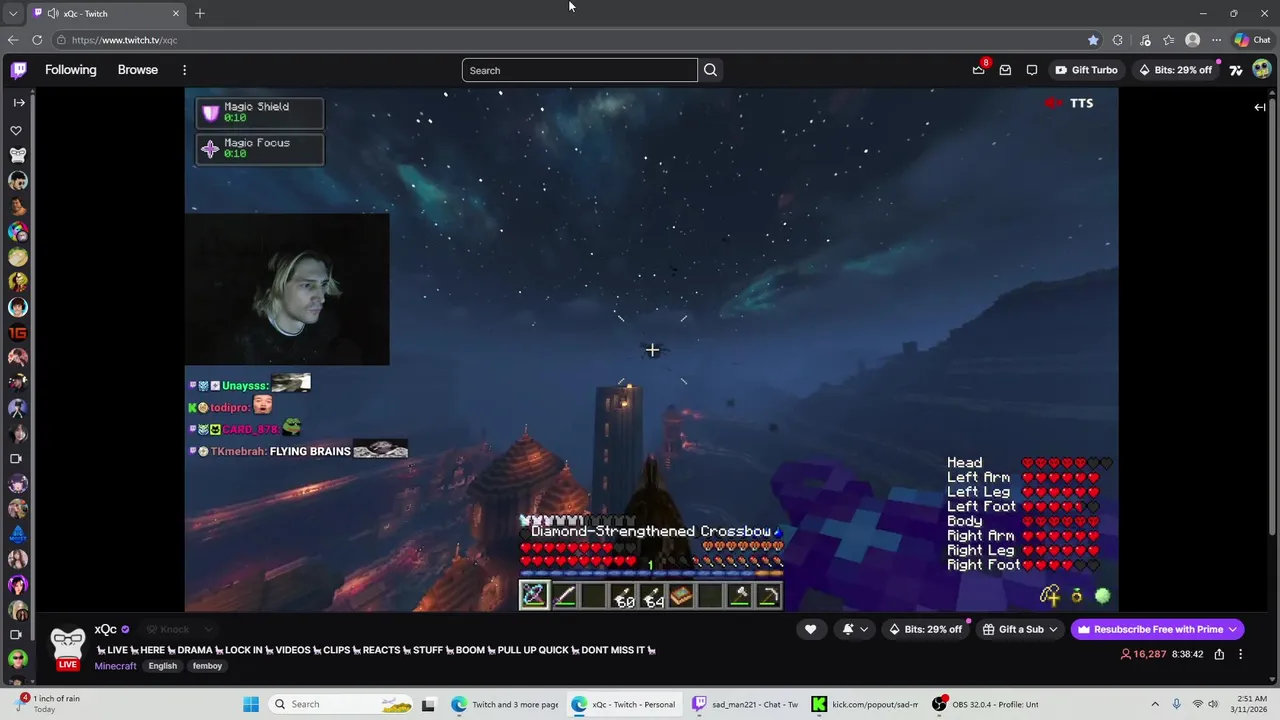Open the xQc channel name link

106,629
